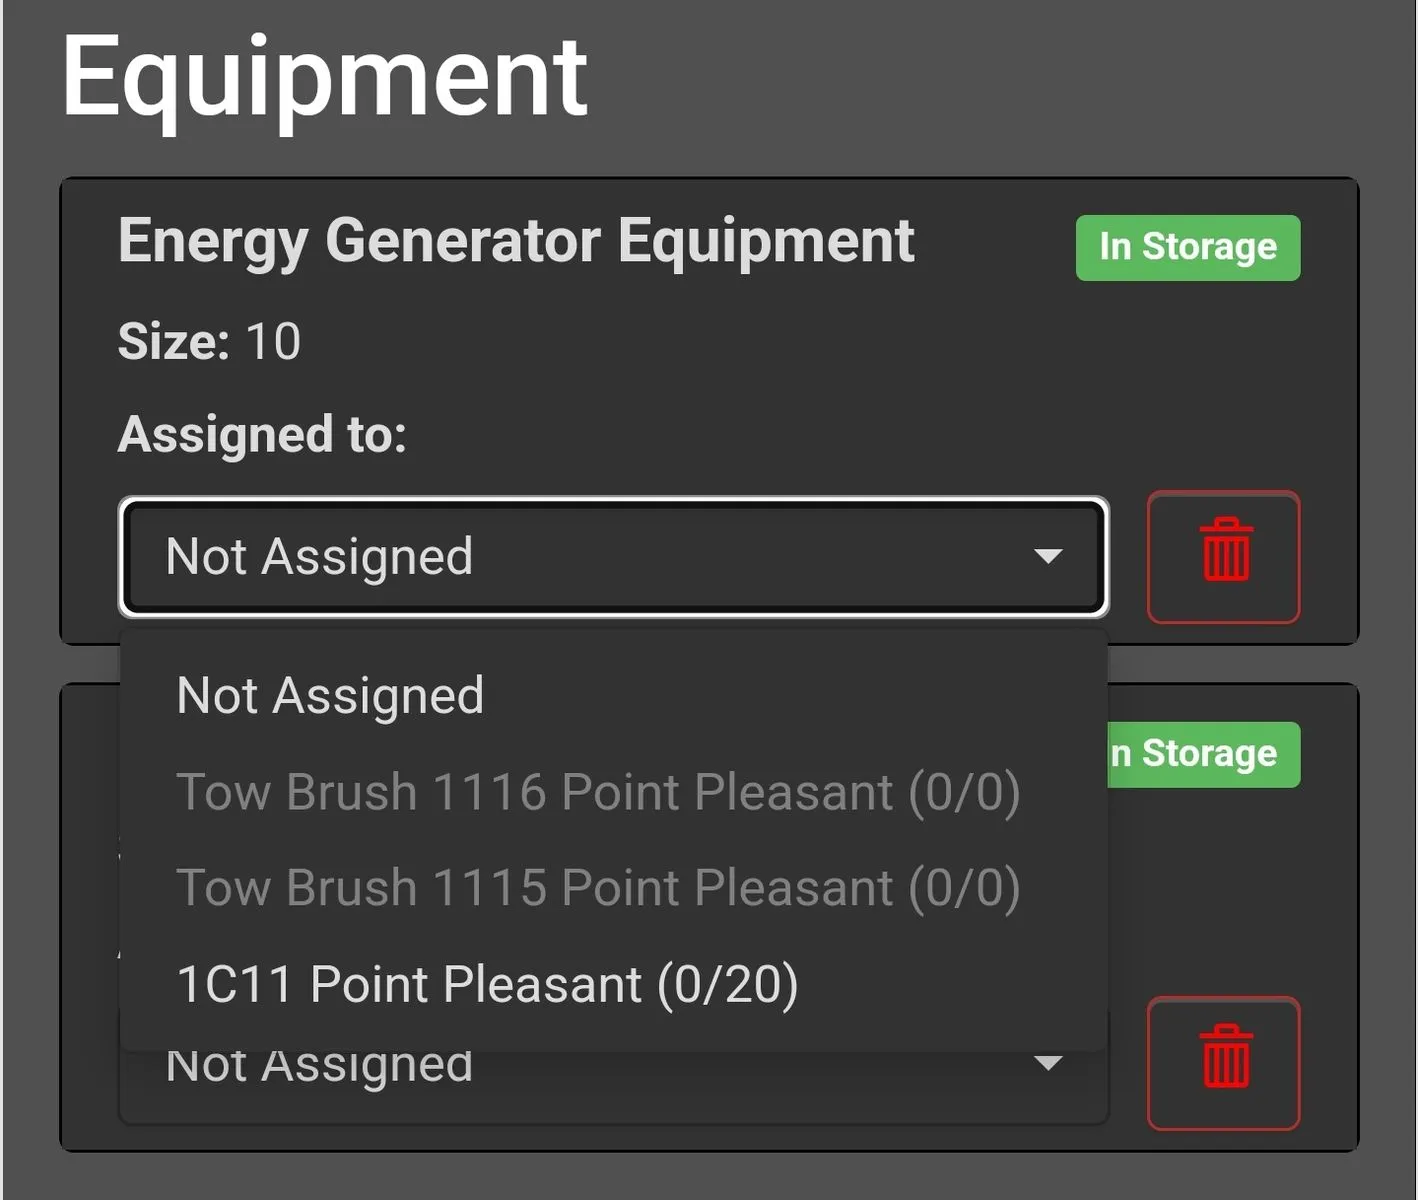Click the In Storage badge on Energy Generator
The height and width of the screenshot is (1200, 1418).
(x=1188, y=247)
